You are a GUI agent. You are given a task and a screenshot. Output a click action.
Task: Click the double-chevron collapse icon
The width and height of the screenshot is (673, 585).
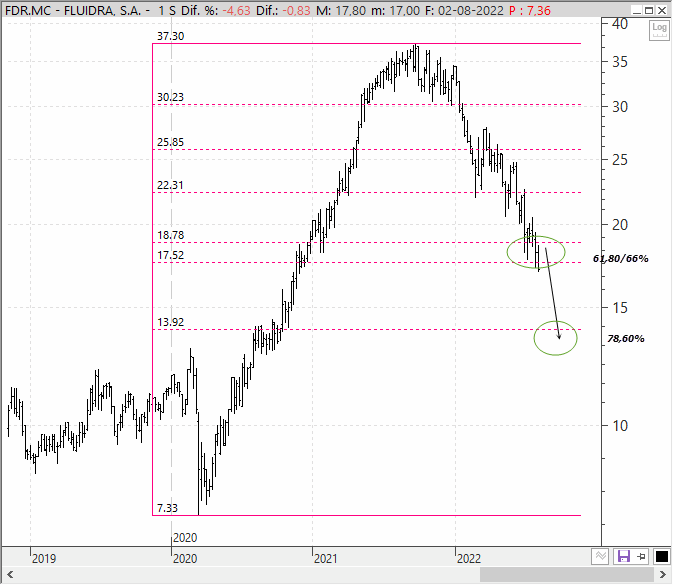(x=600, y=557)
